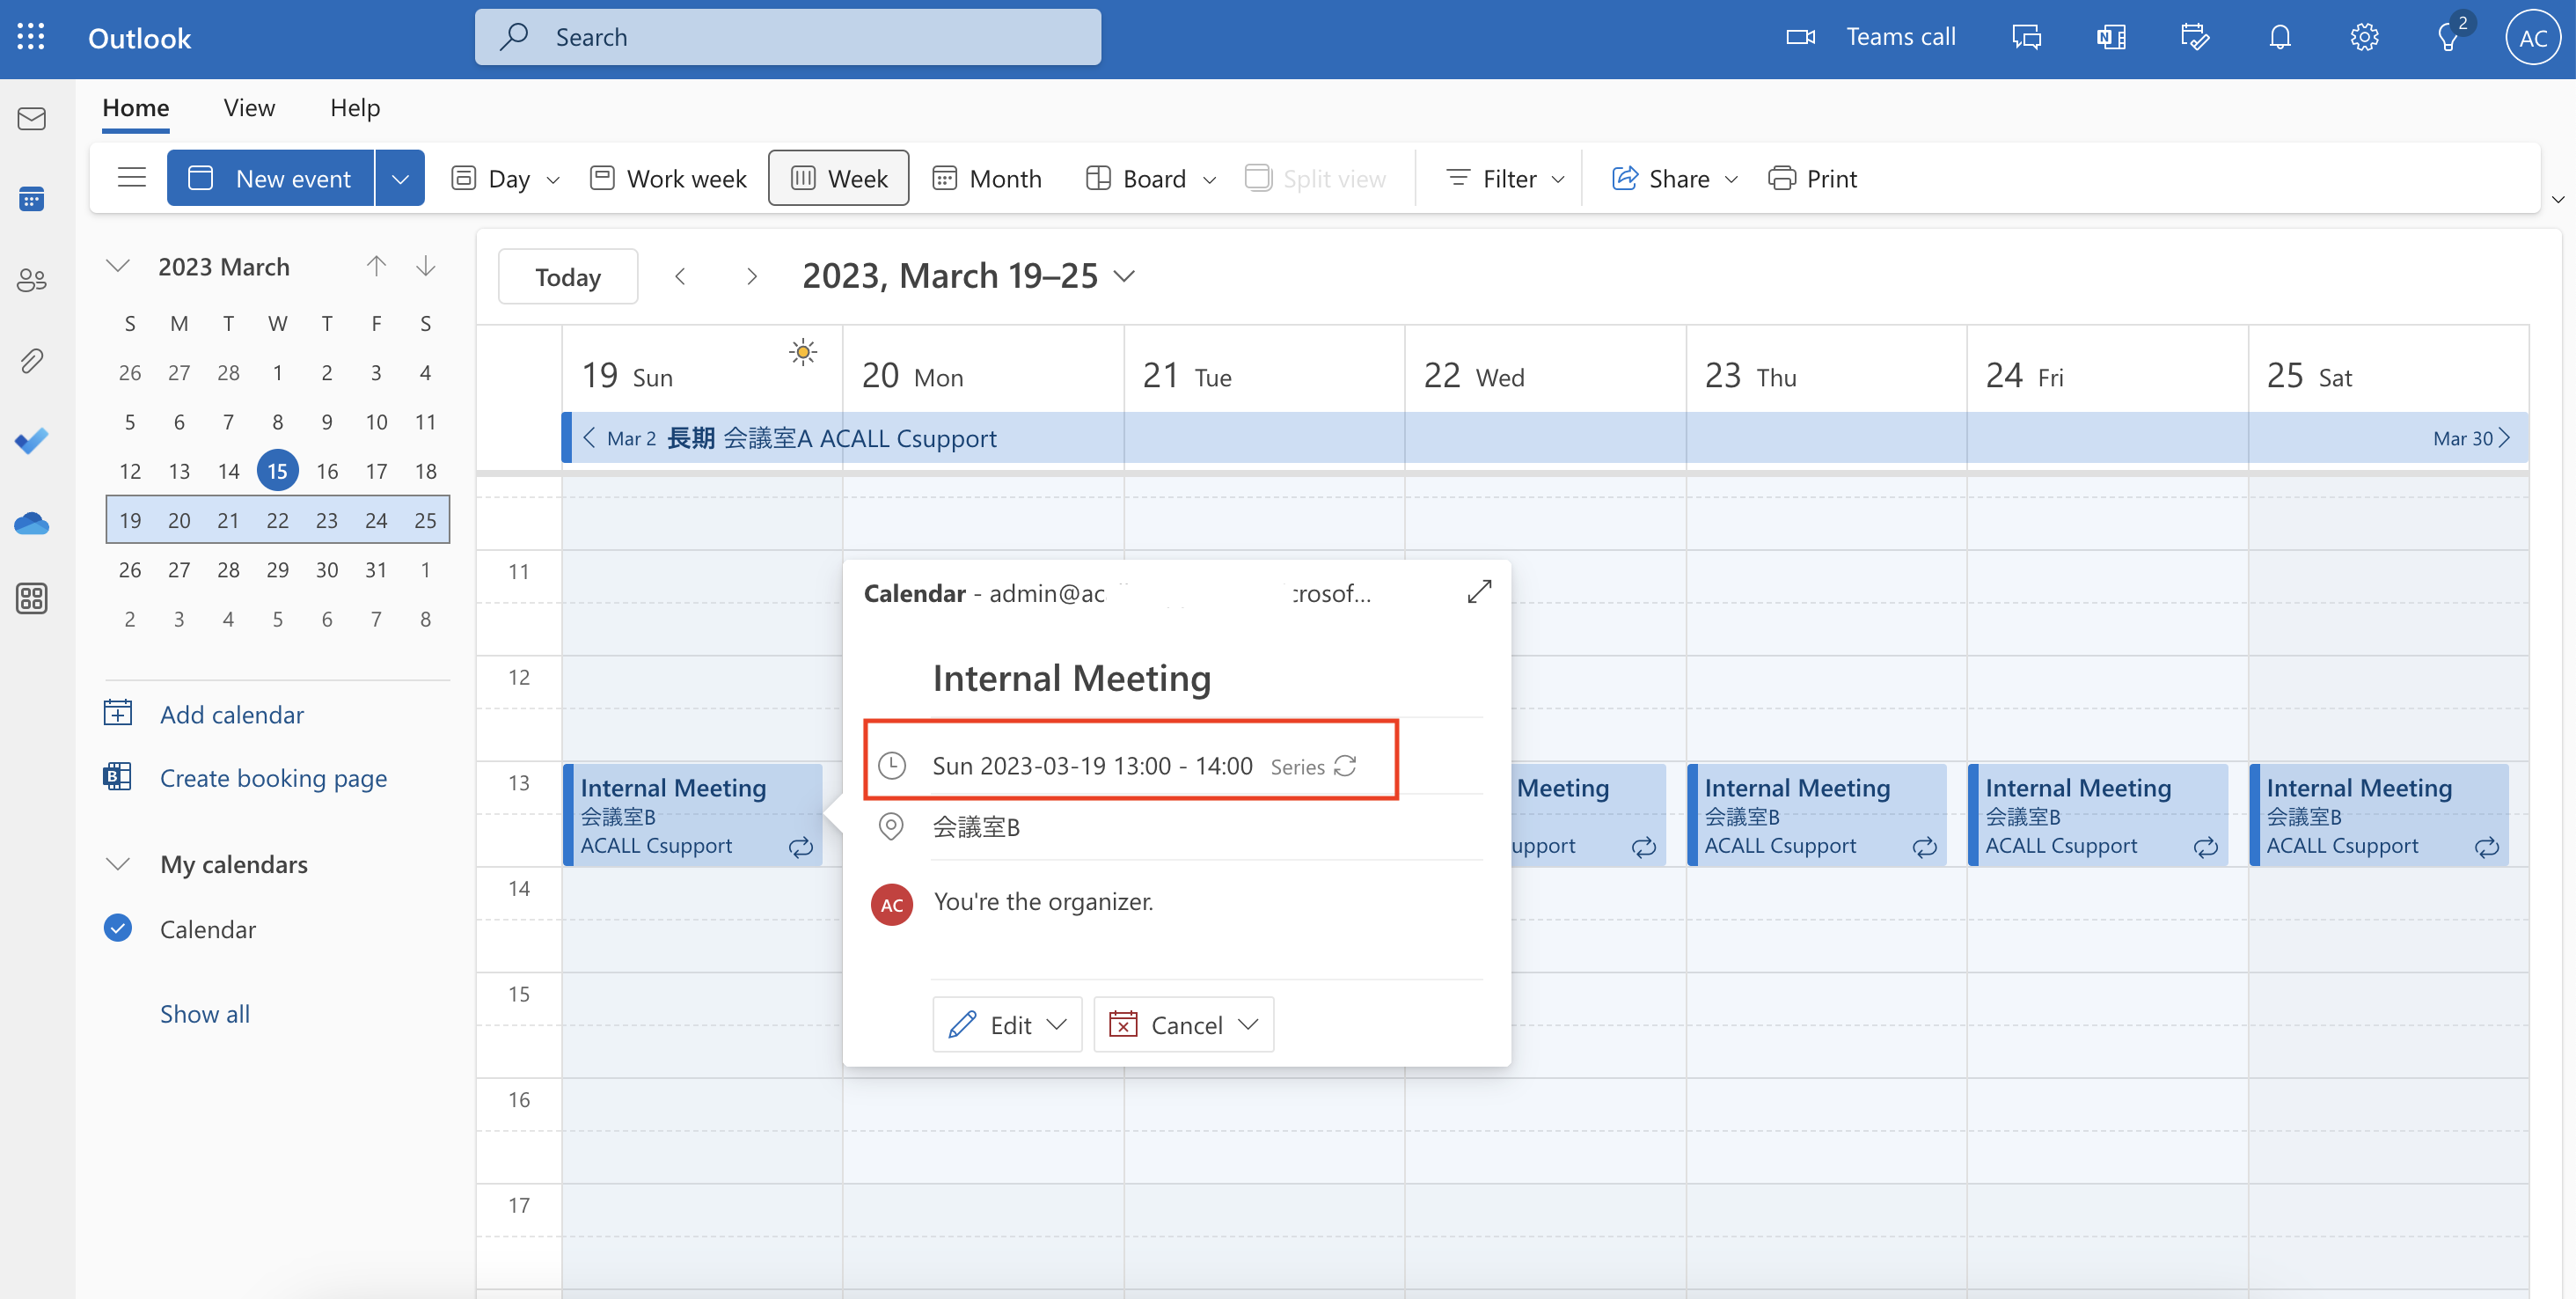Image resolution: width=2576 pixels, height=1299 pixels.
Task: Open OneDrive from the left sidebar
Action: coord(31,522)
